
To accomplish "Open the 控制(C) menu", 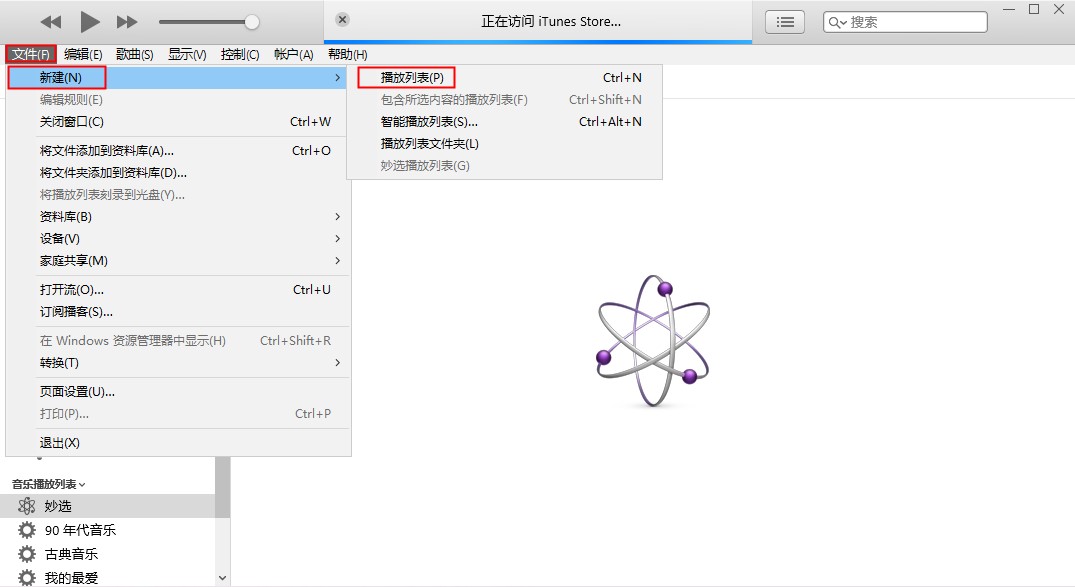I will point(240,54).
